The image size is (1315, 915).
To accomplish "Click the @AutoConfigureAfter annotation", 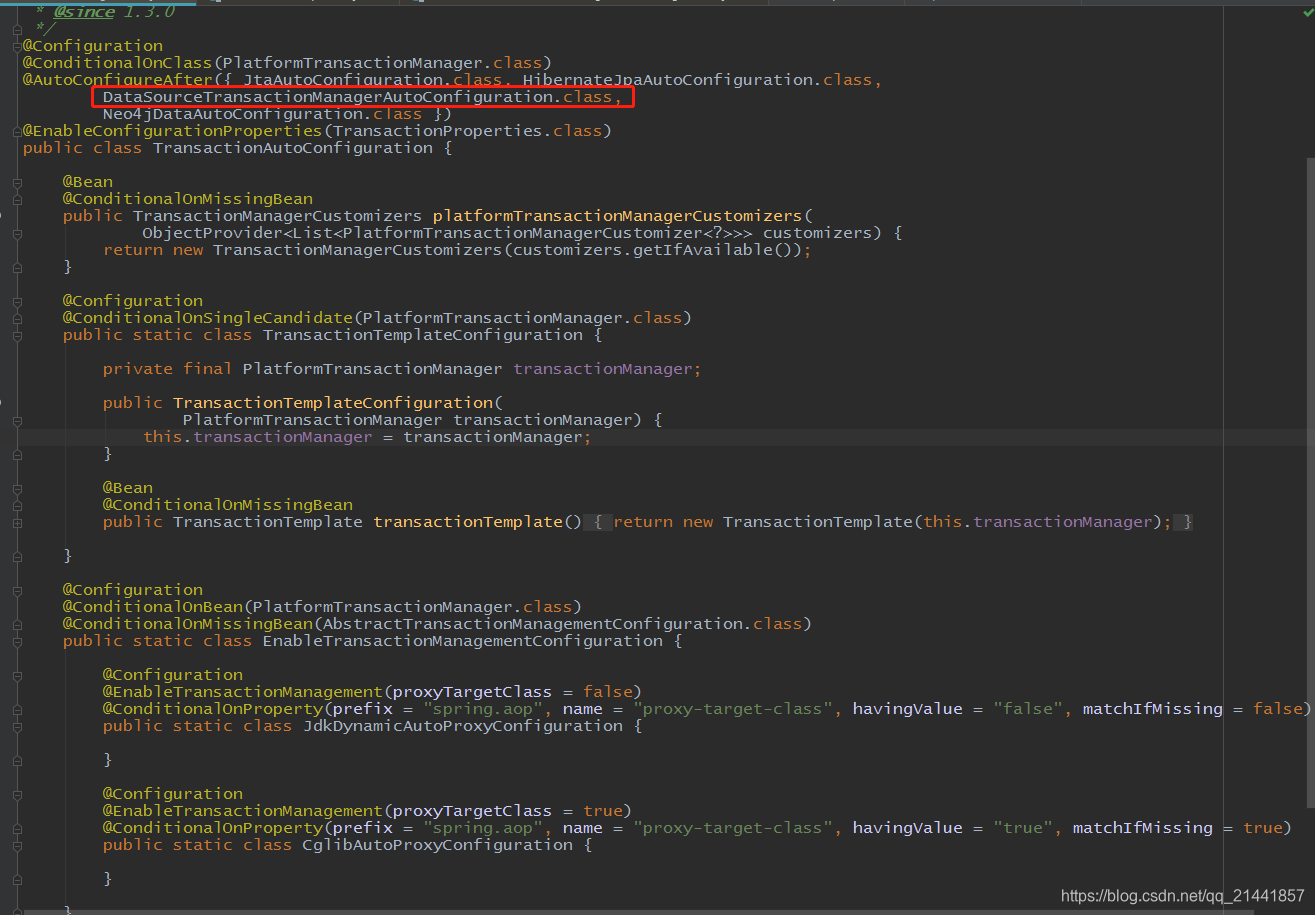I will [118, 80].
